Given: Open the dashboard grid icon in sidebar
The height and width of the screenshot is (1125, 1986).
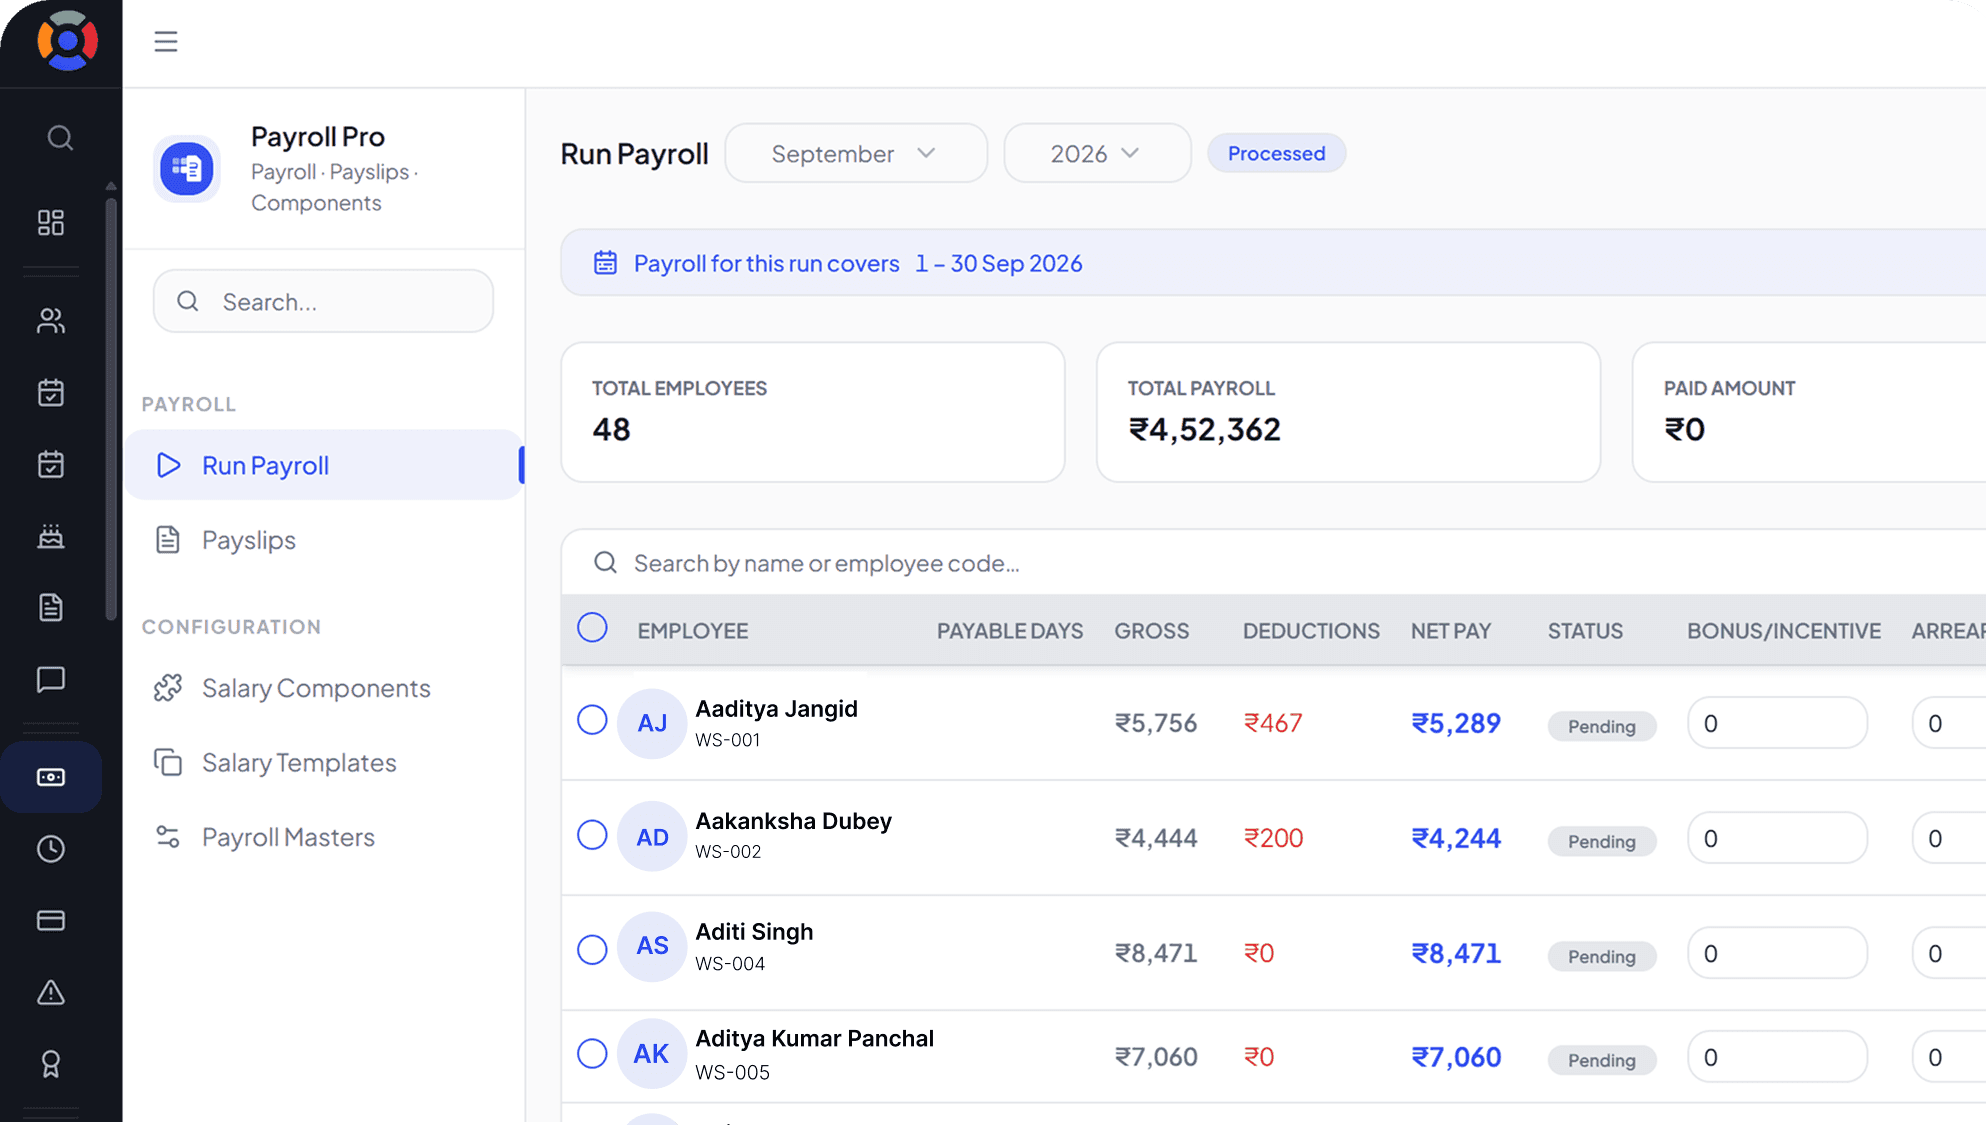Looking at the screenshot, I should pyautogui.click(x=51, y=222).
